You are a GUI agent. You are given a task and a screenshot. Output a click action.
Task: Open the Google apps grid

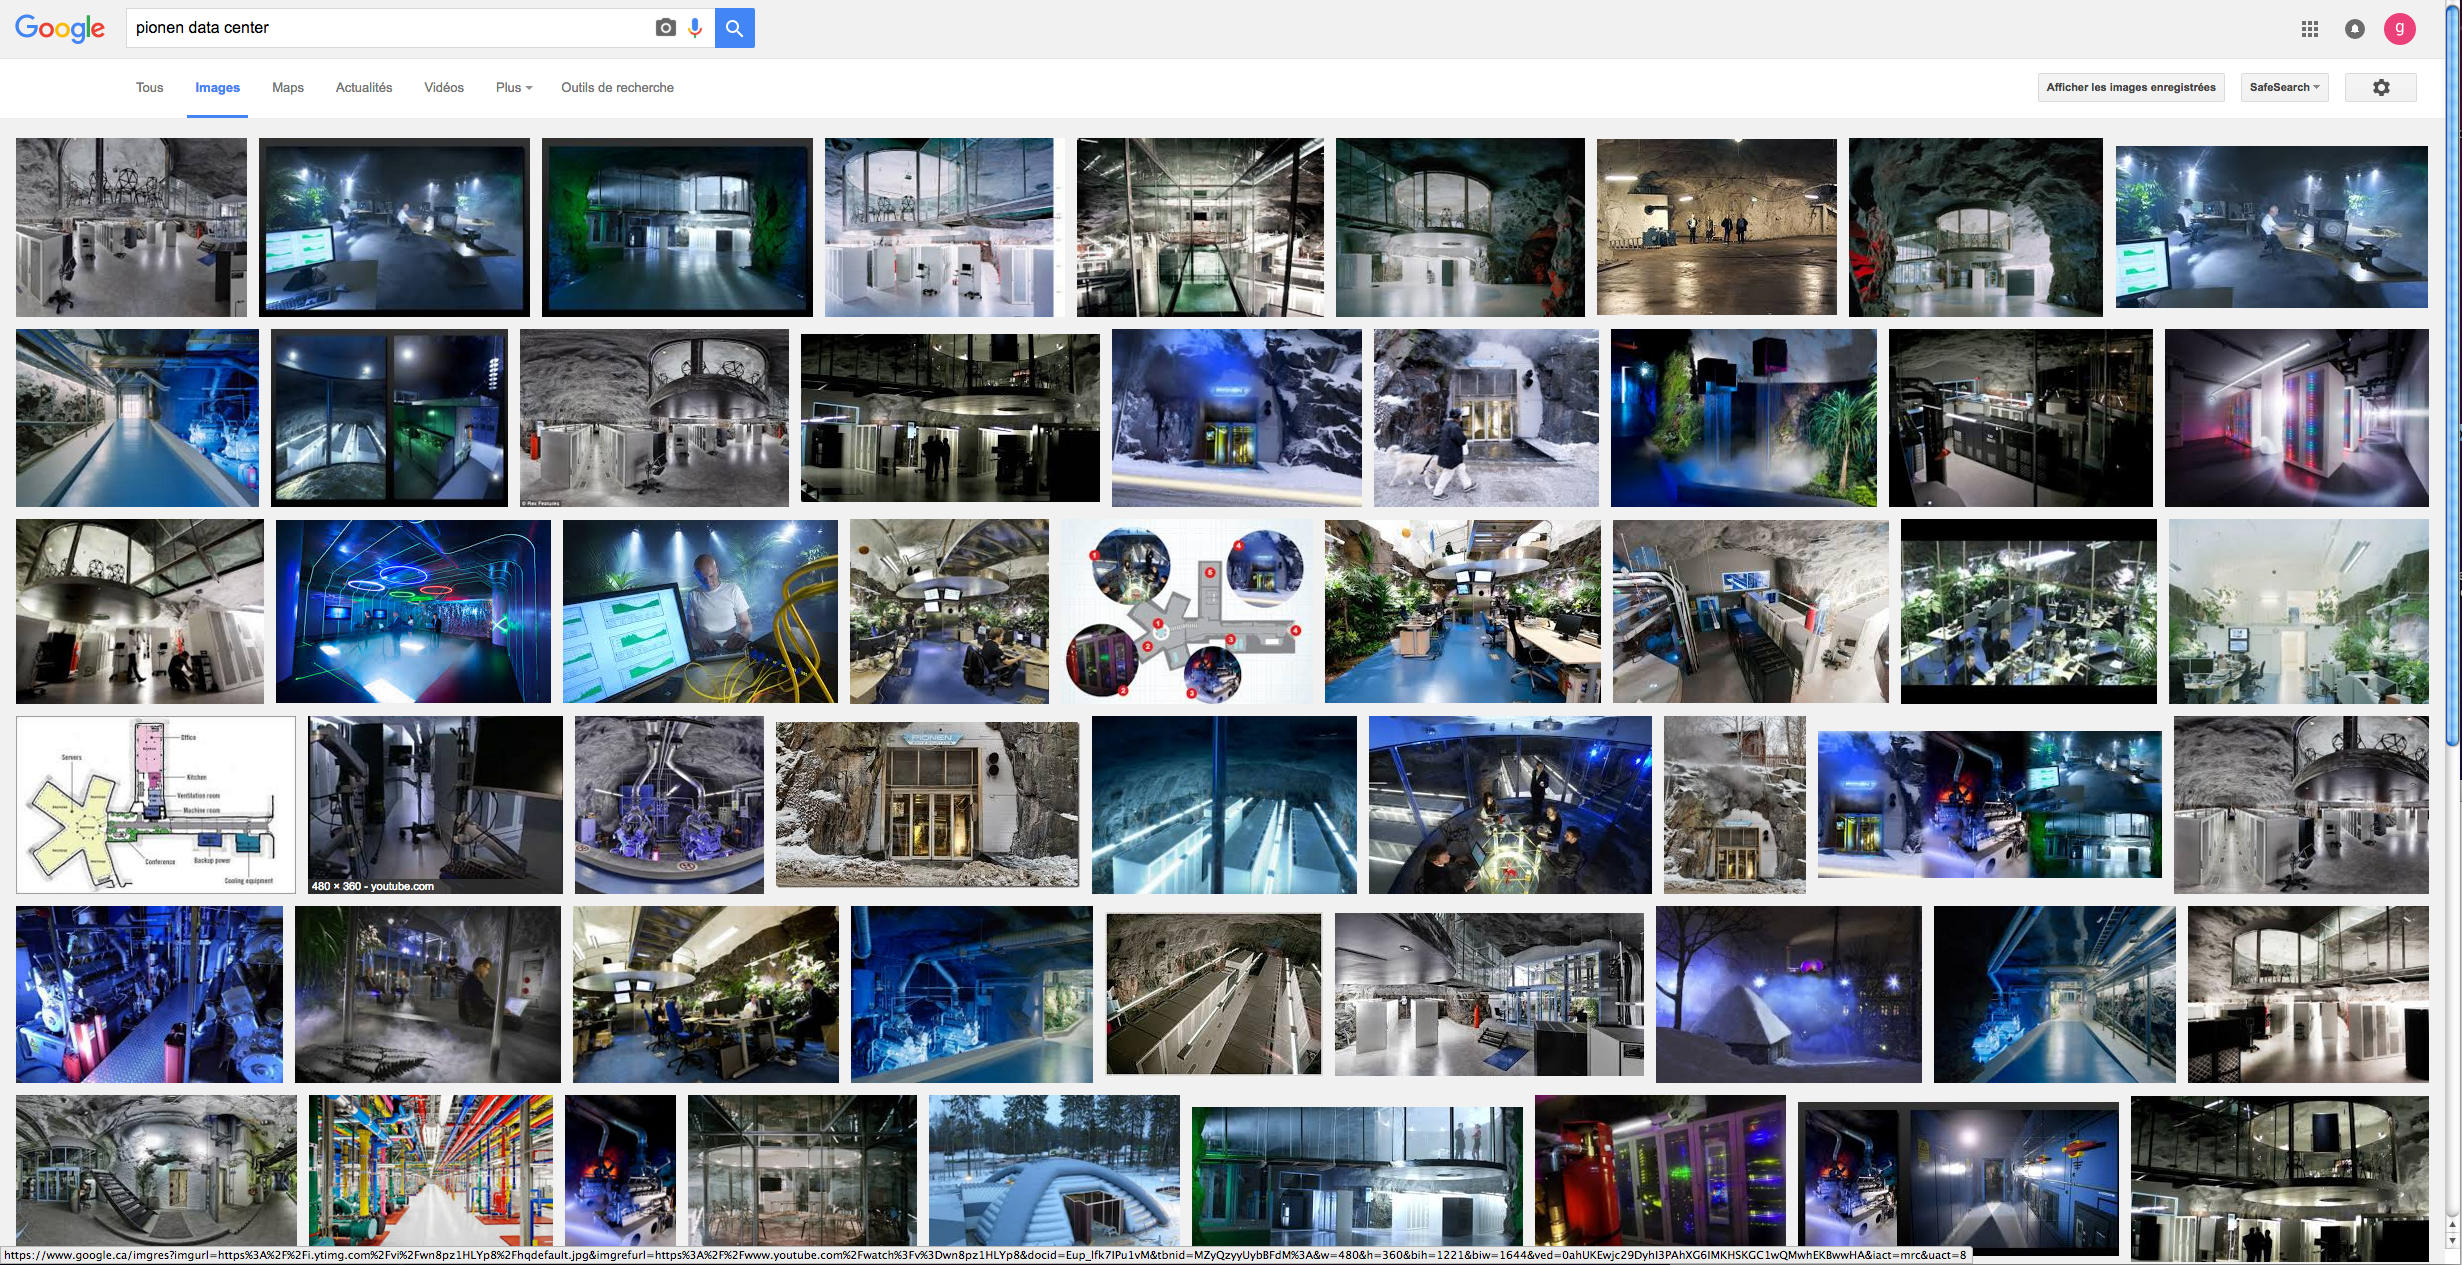point(2309,29)
